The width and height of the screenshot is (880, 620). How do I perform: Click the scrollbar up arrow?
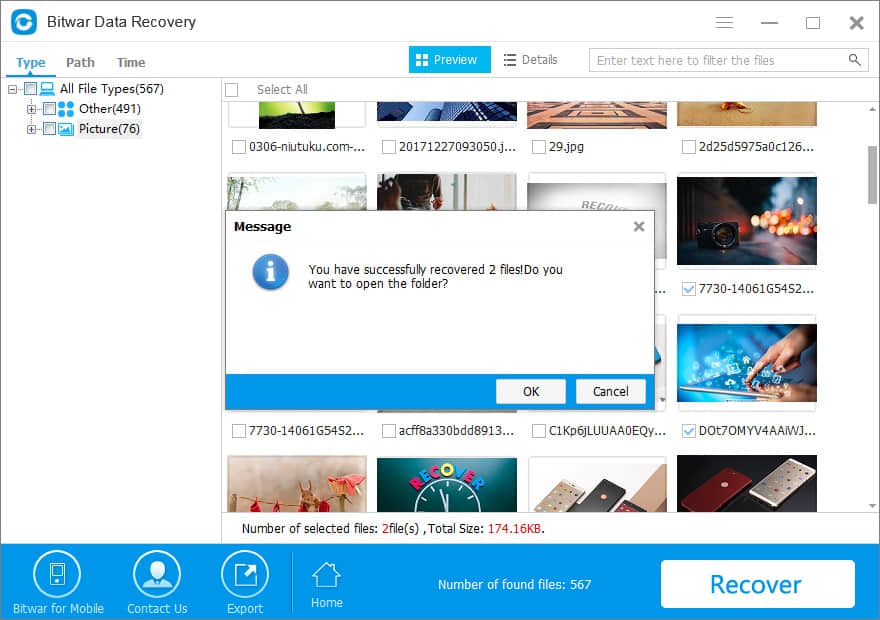point(872,109)
